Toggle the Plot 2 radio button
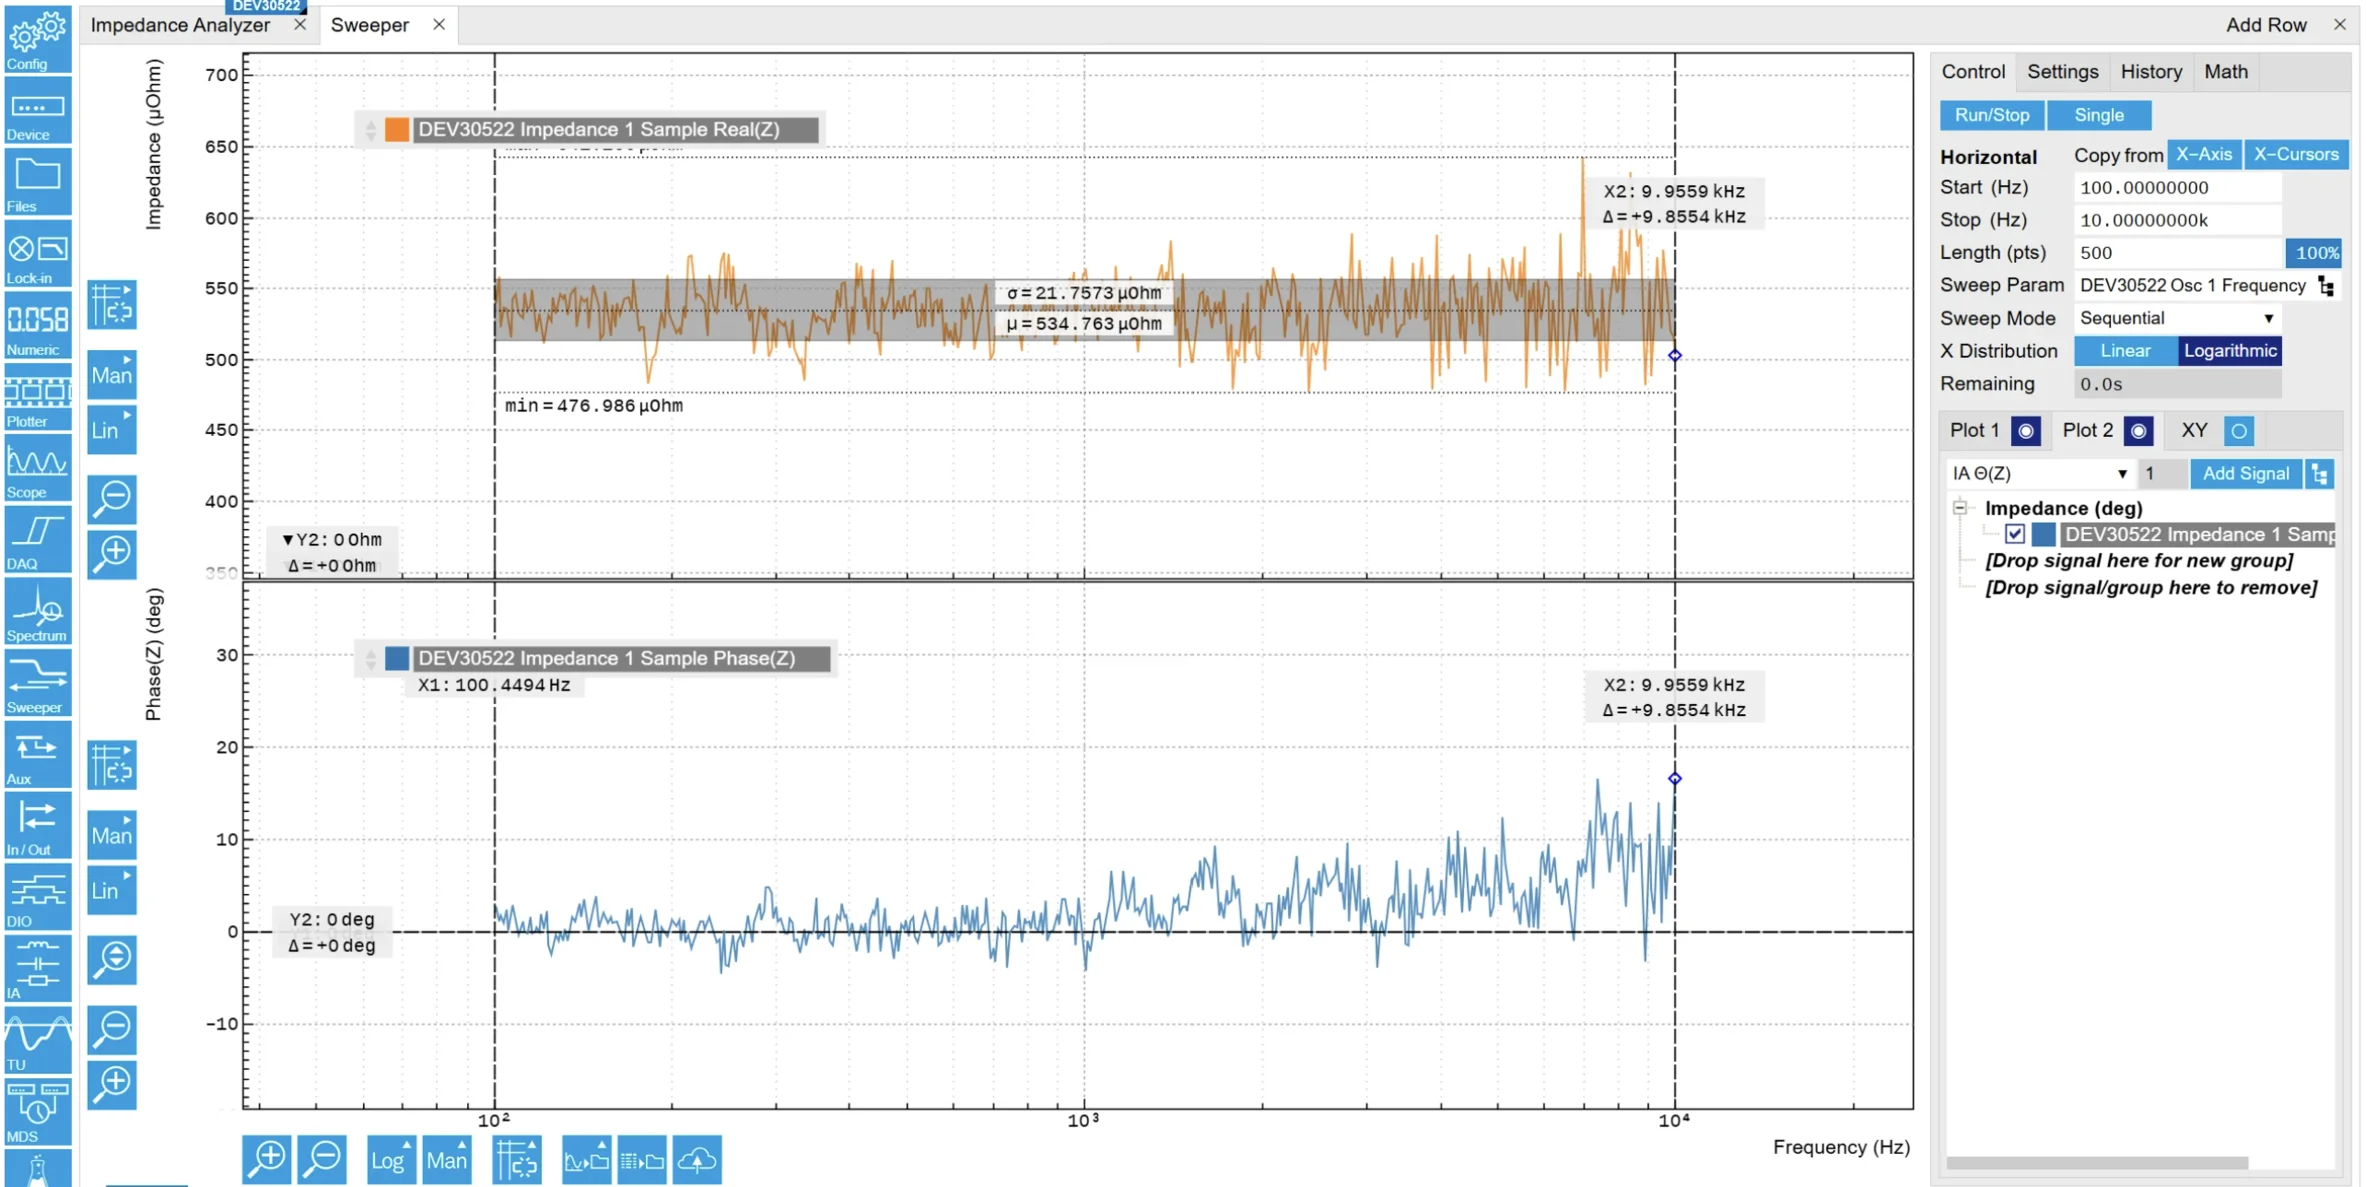 point(2138,431)
